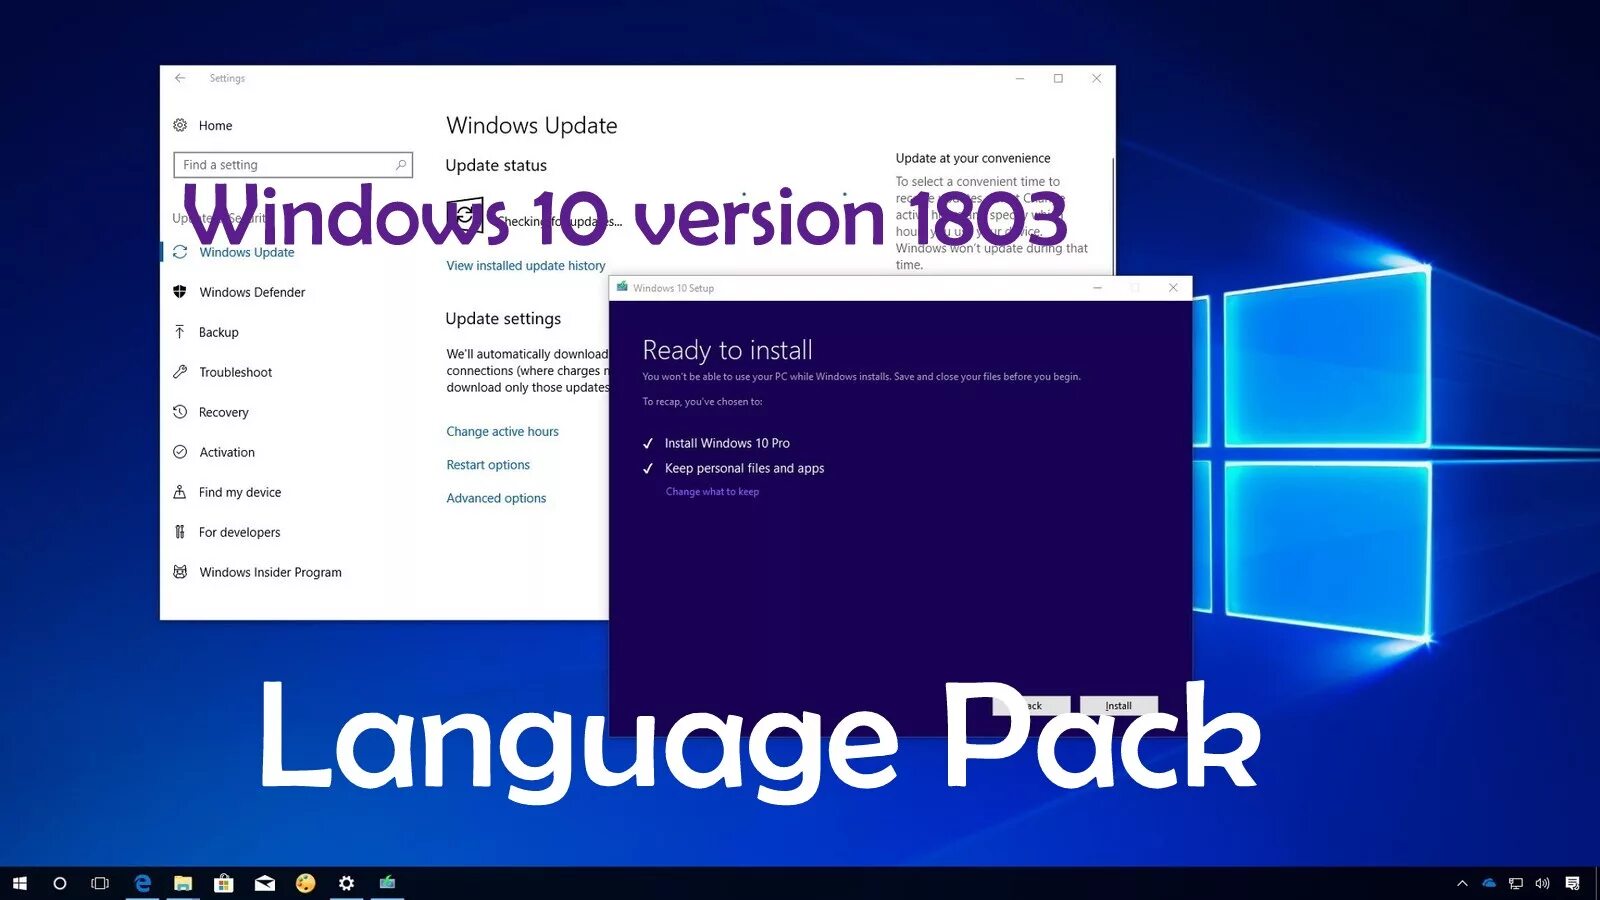
Task: Click View installed update history link
Action: [526, 266]
